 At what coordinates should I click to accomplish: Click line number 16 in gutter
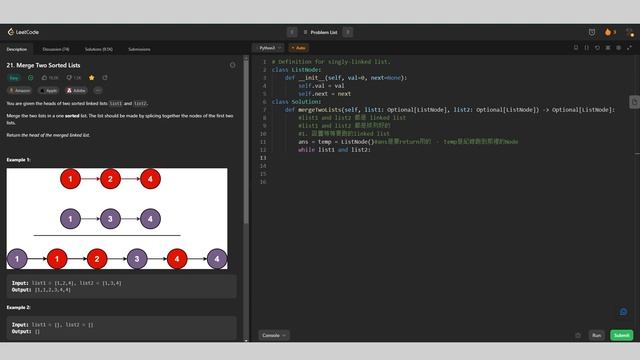[263, 182]
